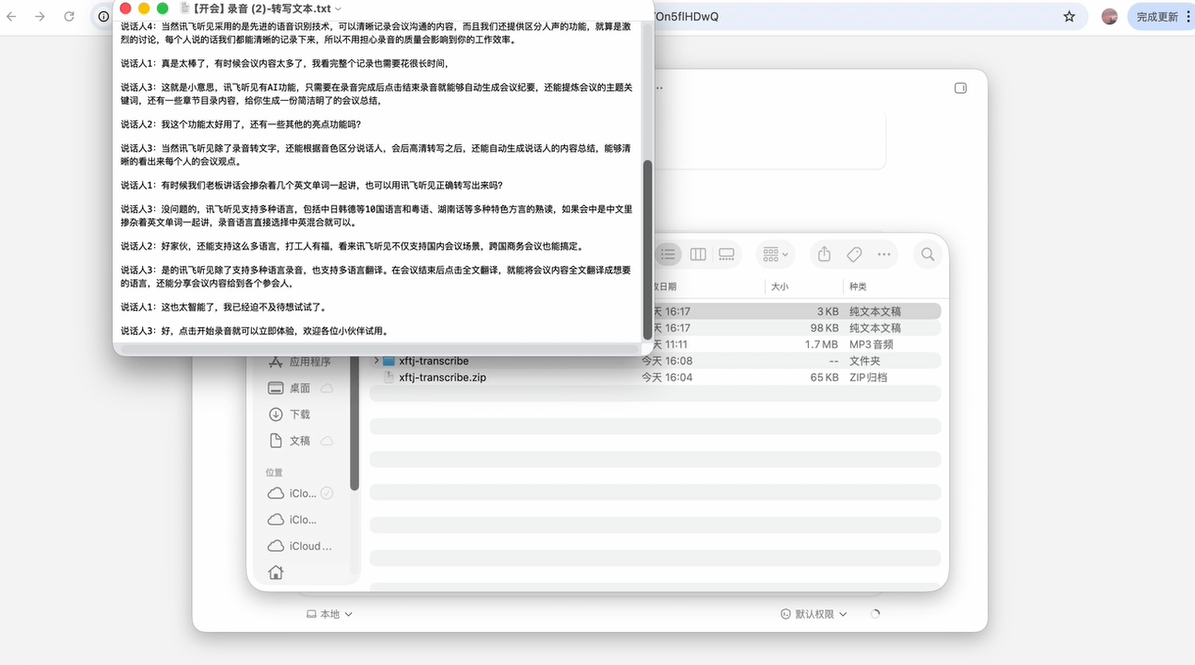Open 应用程序 in the Finder sidebar

click(300, 362)
